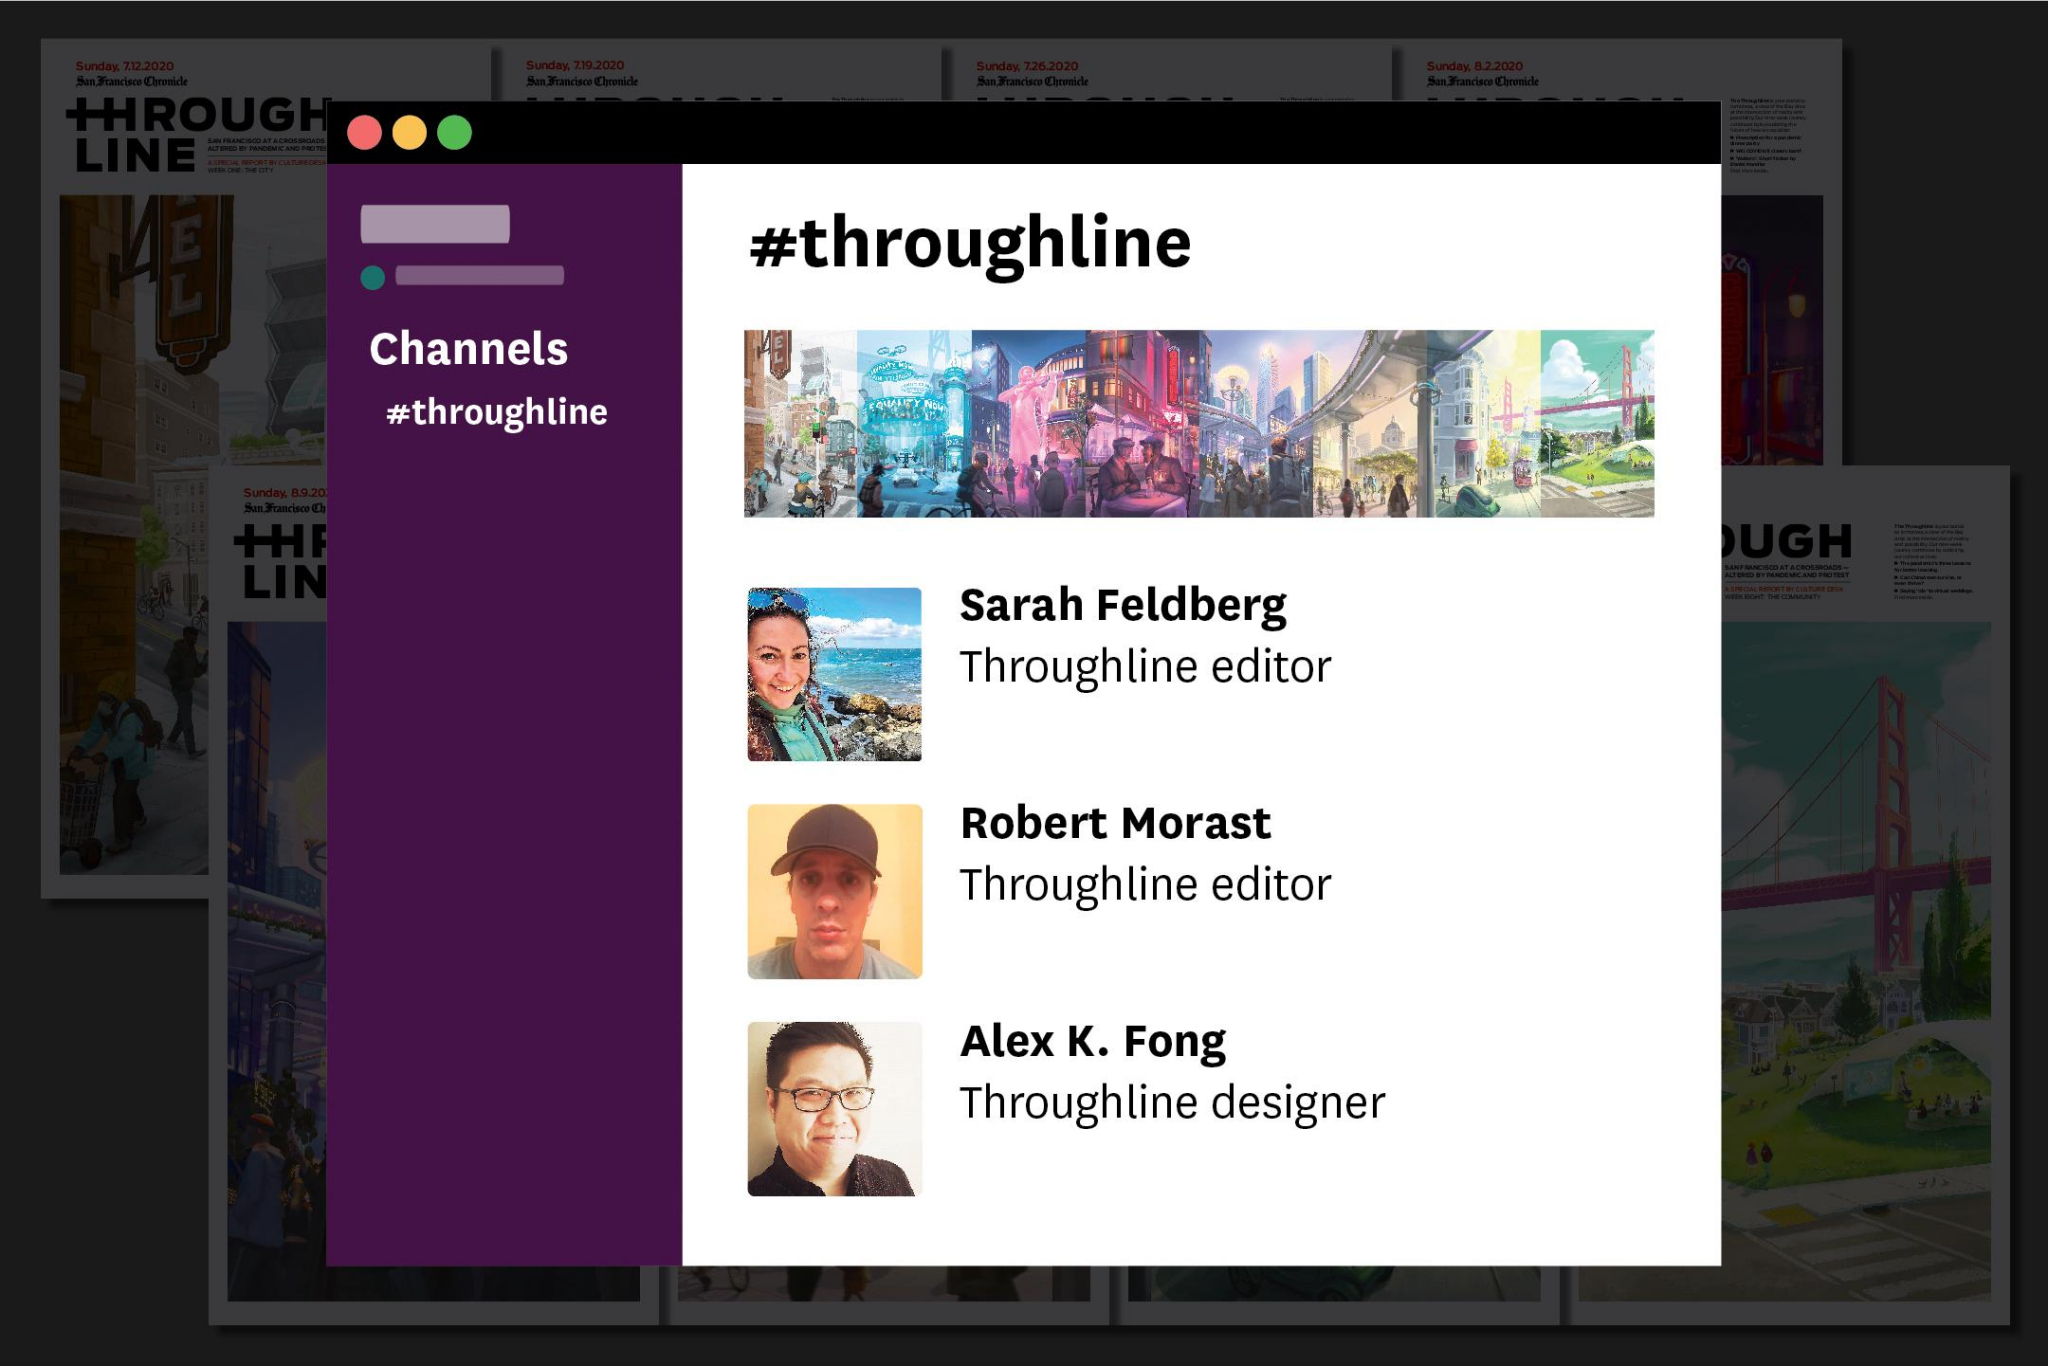This screenshot has height=1366, width=2048.
Task: Open Alex K. Fong's profile photo
Action: 834,1108
